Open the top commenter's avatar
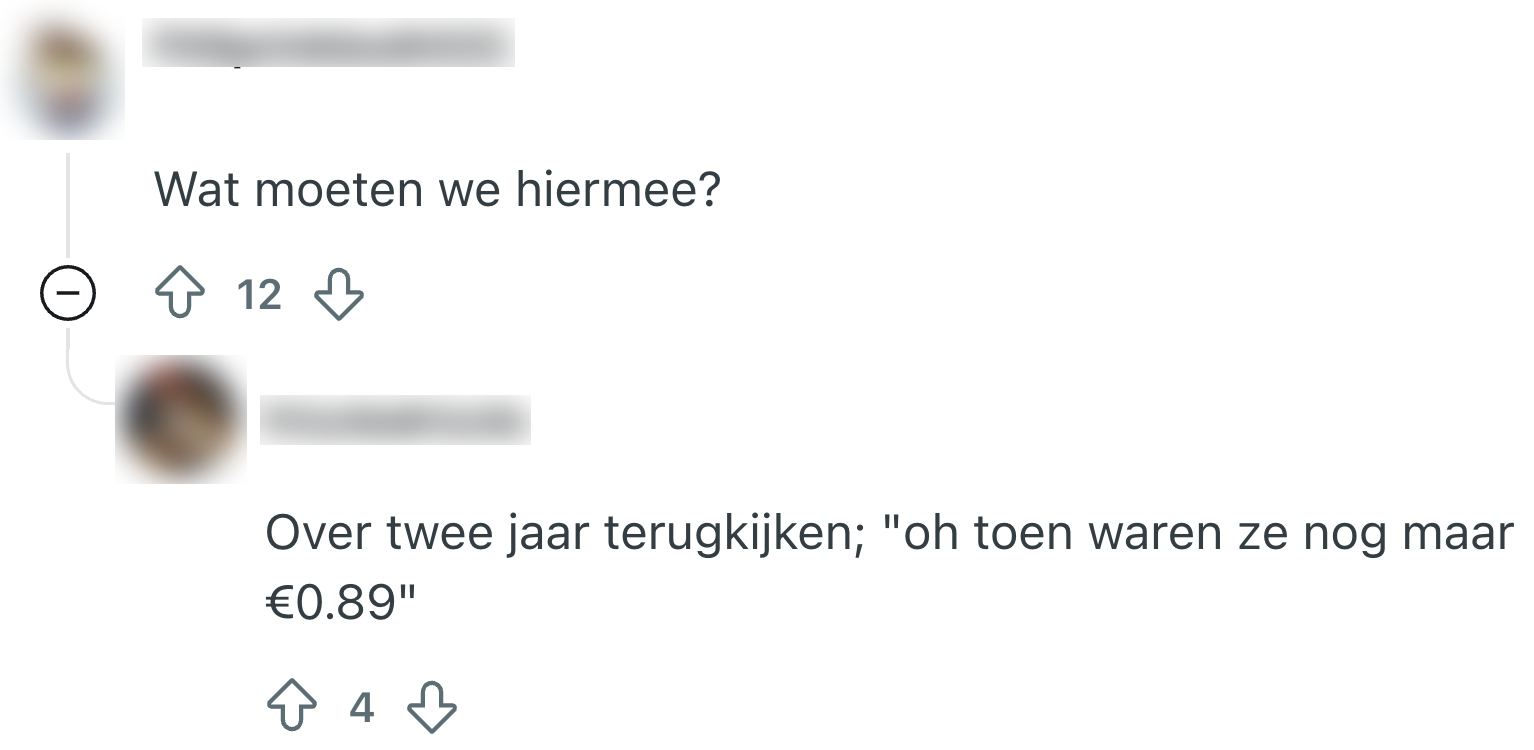Viewport: 1534px width, 750px height. (67, 80)
